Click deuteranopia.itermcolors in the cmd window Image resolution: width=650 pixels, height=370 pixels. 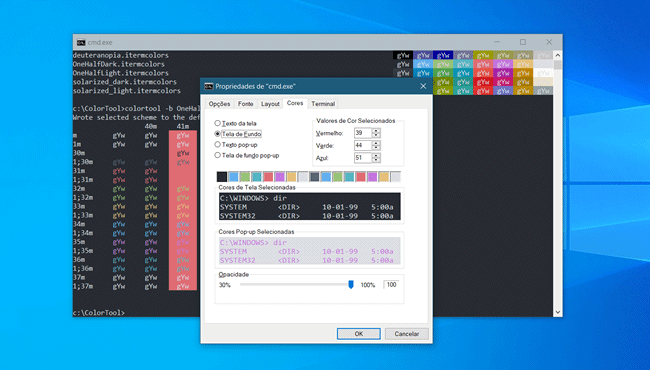pos(121,55)
